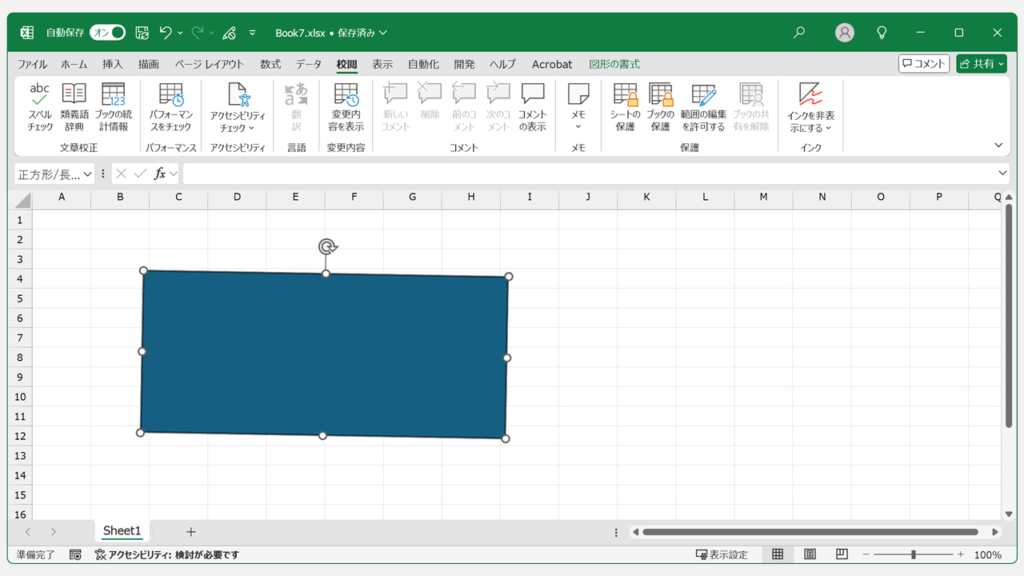Click シートの保護 protect sheet
Image resolution: width=1024 pixels, height=576 pixels.
click(625, 106)
